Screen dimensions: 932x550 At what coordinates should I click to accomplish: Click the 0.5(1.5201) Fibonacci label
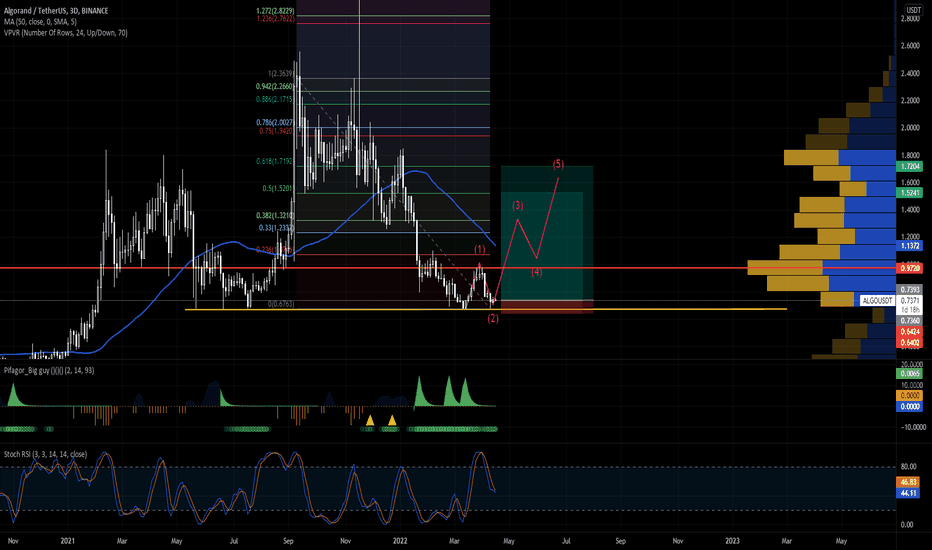(278, 188)
